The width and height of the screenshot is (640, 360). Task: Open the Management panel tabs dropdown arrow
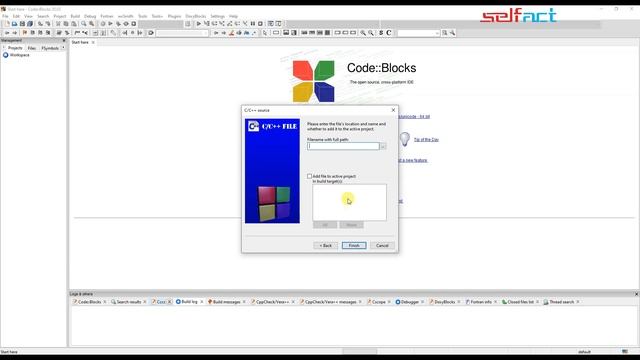click(63, 48)
